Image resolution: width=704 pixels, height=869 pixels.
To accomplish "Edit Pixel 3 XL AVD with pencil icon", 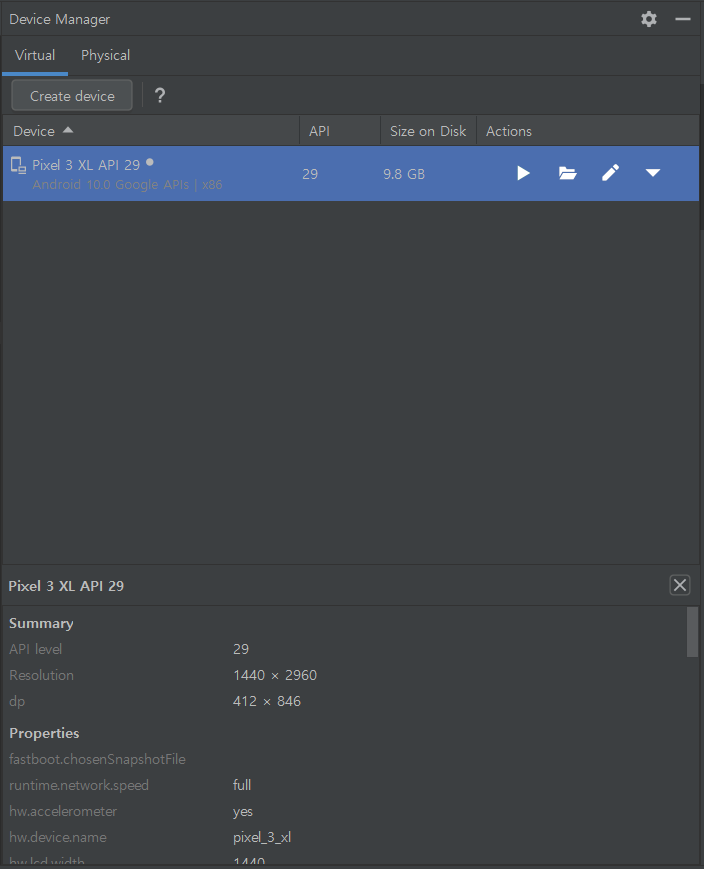I will point(610,173).
